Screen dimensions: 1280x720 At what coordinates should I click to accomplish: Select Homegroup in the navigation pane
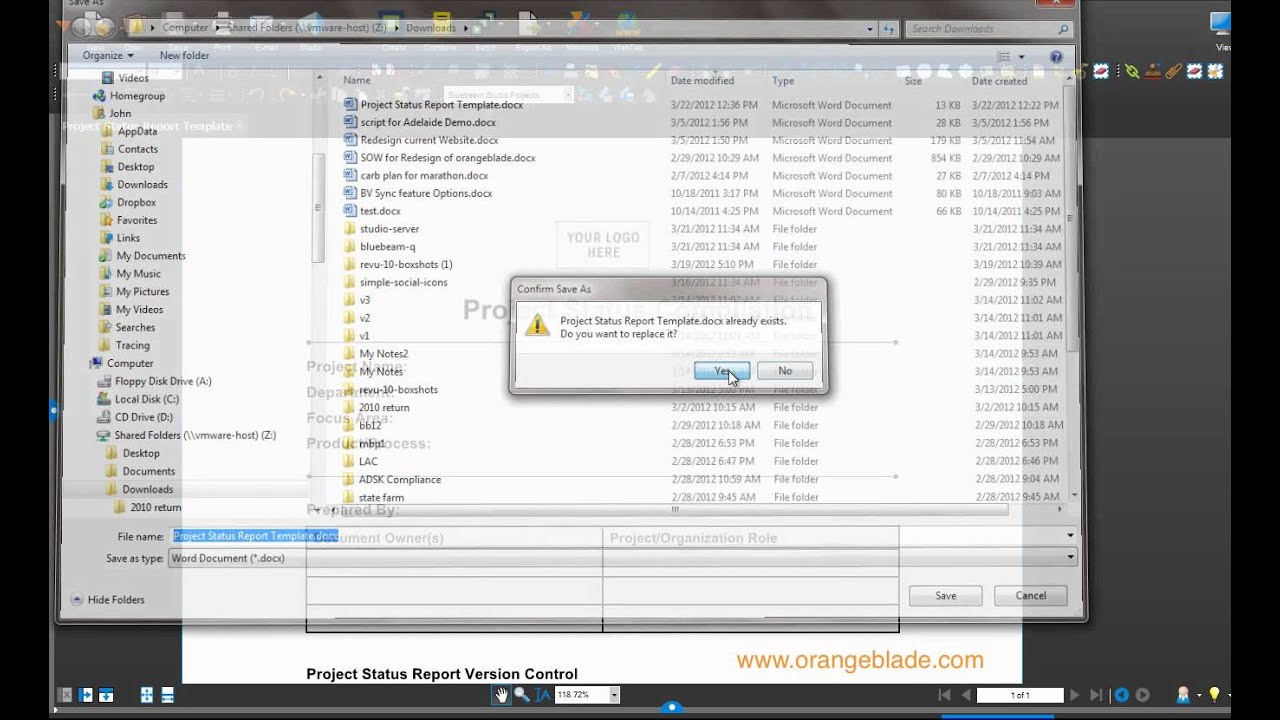tap(137, 96)
